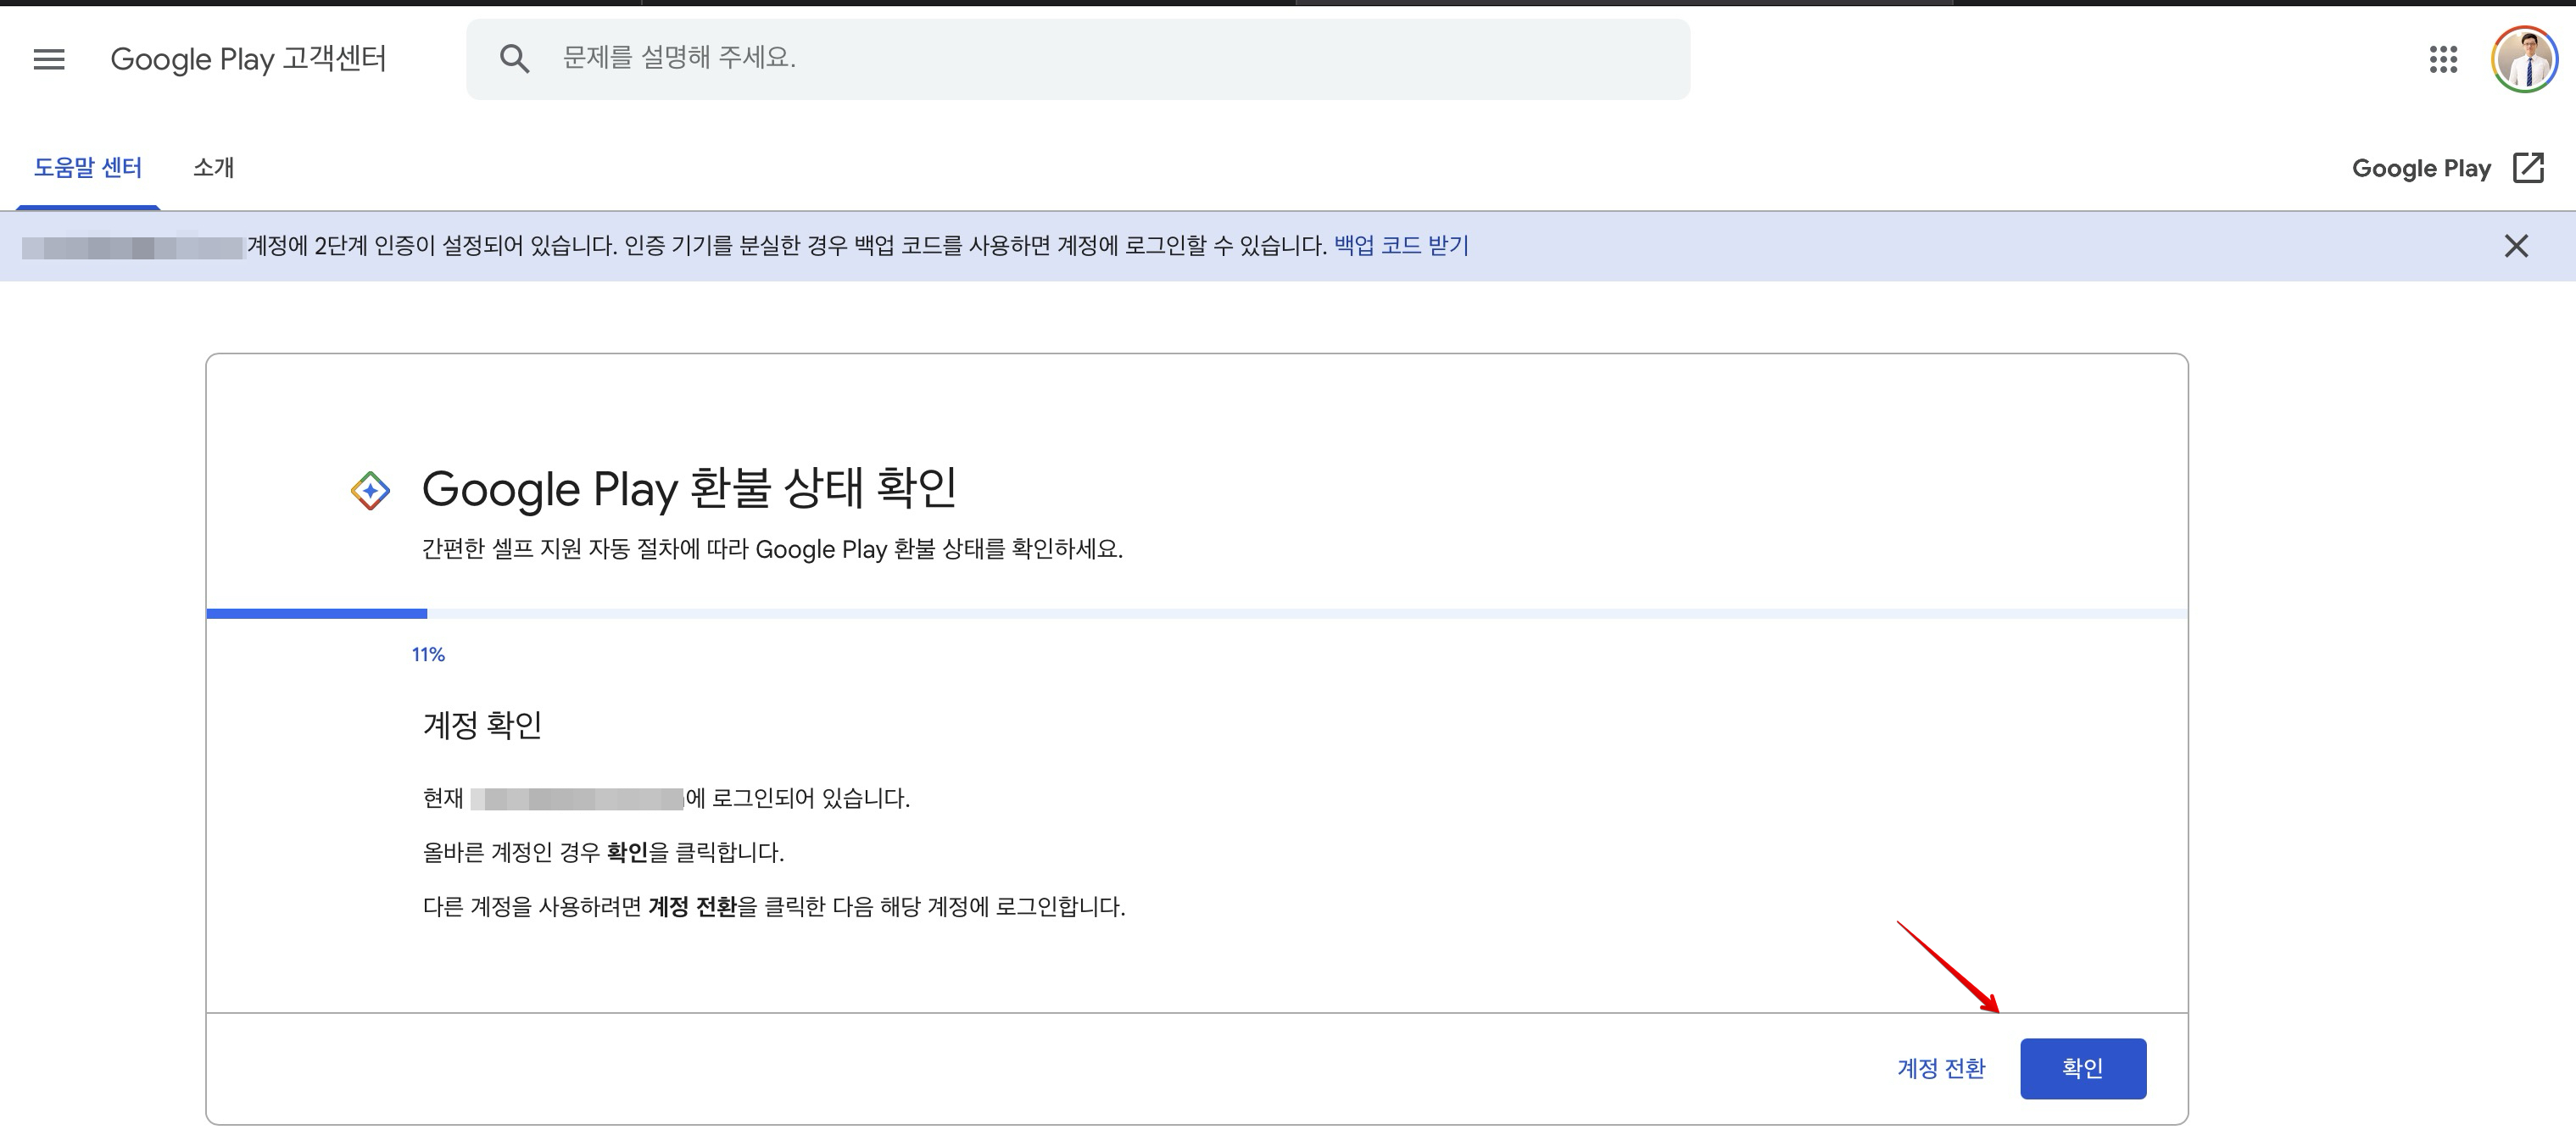Click the blue progress bar segment
This screenshot has width=2576, height=1141.
[316, 614]
